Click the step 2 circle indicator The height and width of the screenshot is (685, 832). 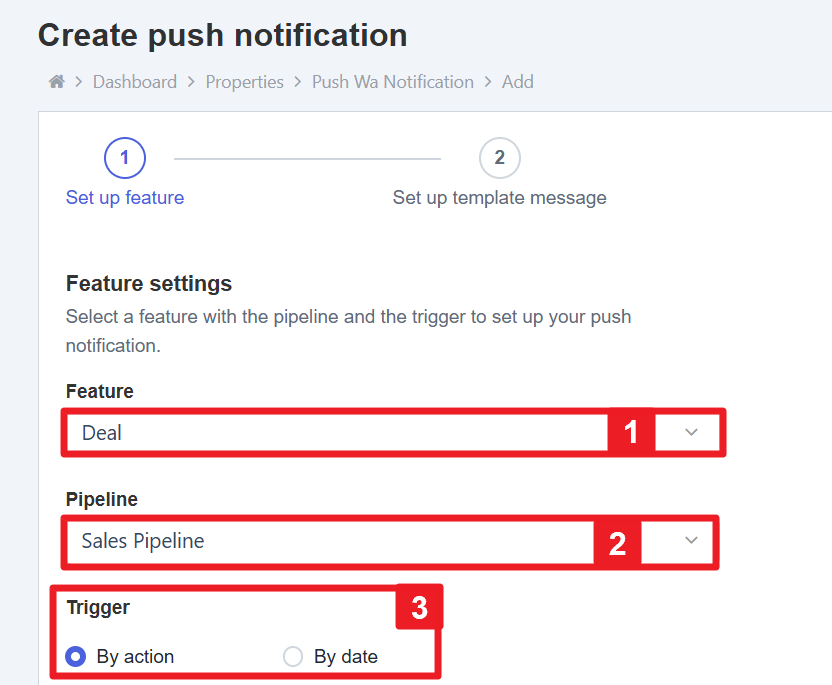[x=500, y=158]
